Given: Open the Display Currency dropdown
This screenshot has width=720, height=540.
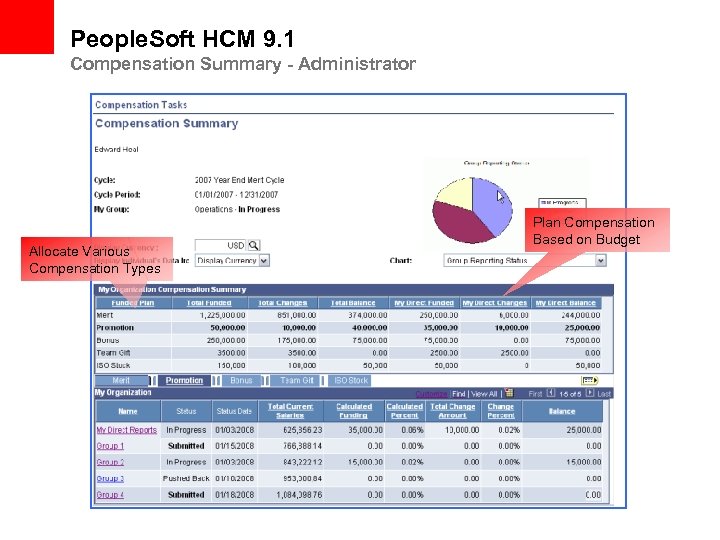Looking at the screenshot, I should coord(232,261).
